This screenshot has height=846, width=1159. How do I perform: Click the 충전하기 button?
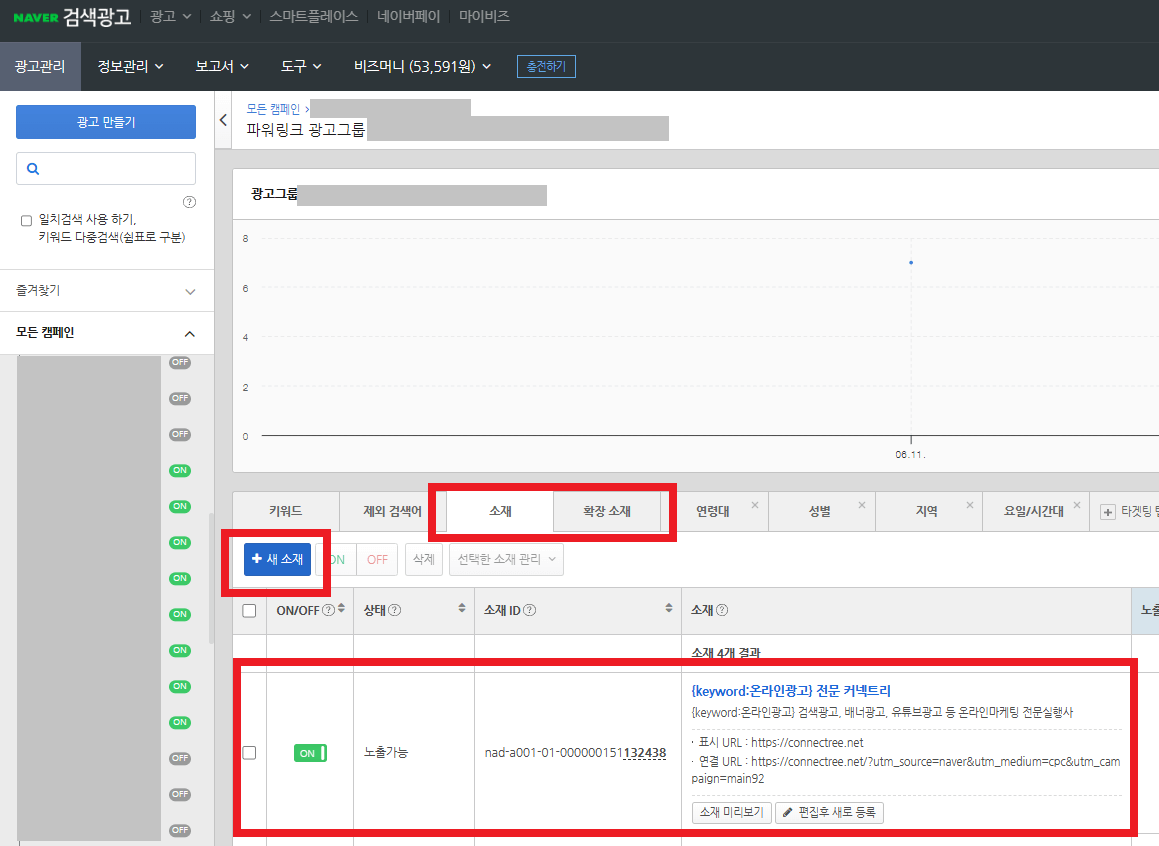[546, 66]
